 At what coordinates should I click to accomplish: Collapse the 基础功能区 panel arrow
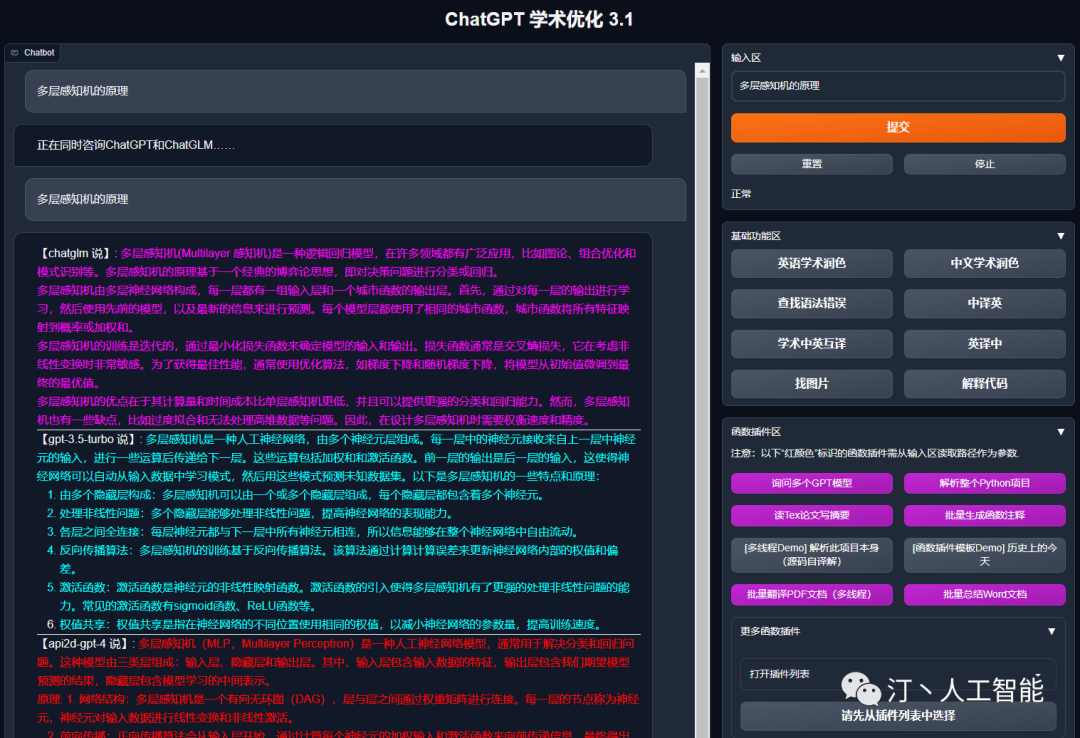pos(1061,236)
